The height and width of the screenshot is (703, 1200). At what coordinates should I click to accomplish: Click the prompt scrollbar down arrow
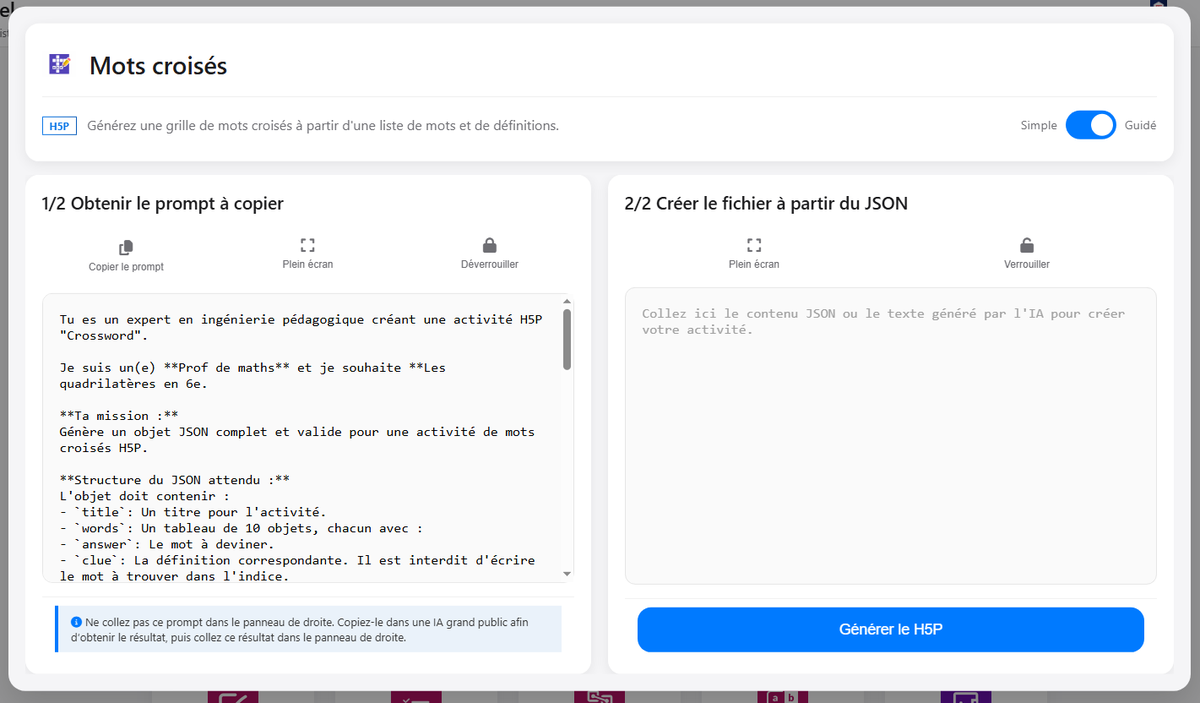point(567,573)
